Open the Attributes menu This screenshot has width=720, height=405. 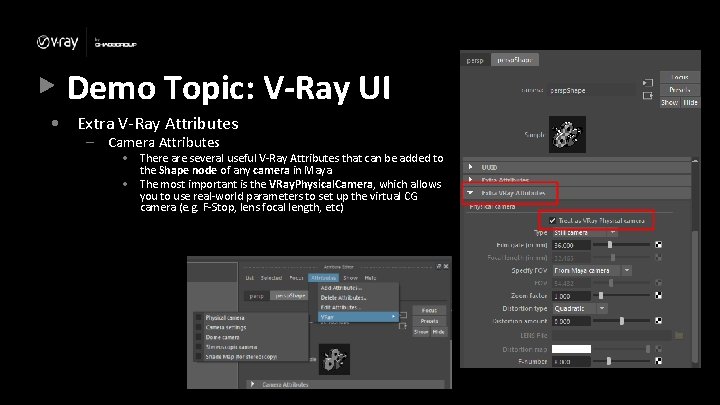[323, 278]
